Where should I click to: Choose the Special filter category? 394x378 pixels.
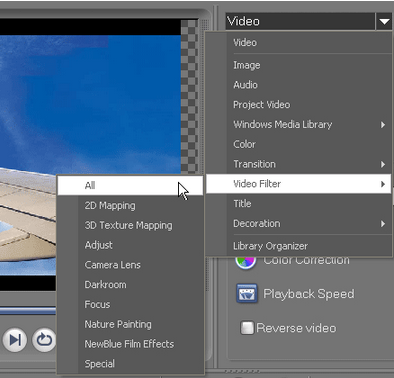(x=130, y=364)
